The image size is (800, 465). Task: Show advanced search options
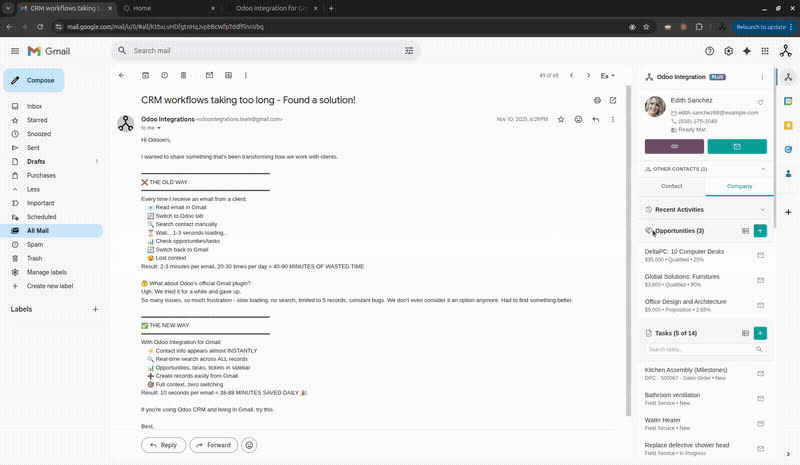click(x=409, y=51)
